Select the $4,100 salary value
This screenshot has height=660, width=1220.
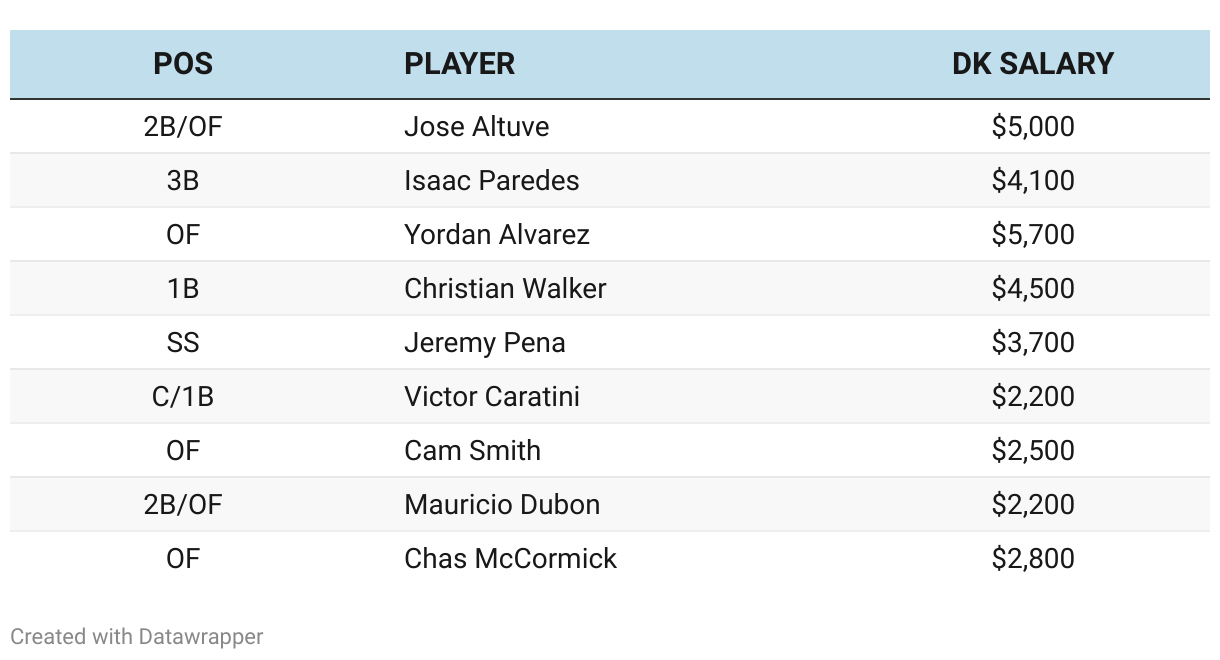coord(1033,181)
